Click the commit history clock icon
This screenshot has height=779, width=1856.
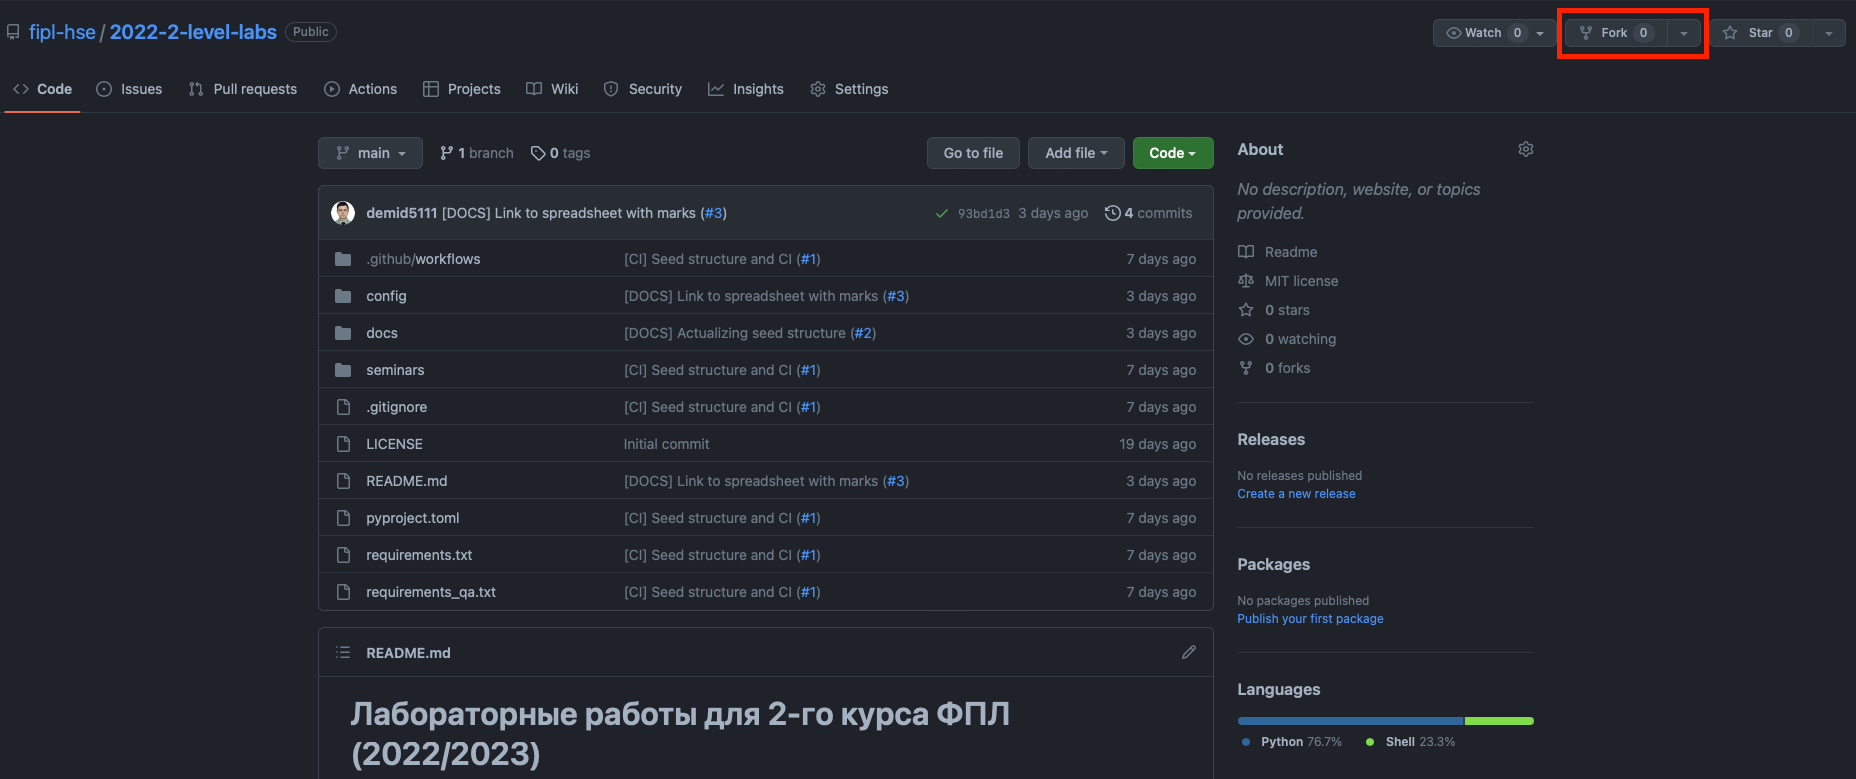point(1112,213)
